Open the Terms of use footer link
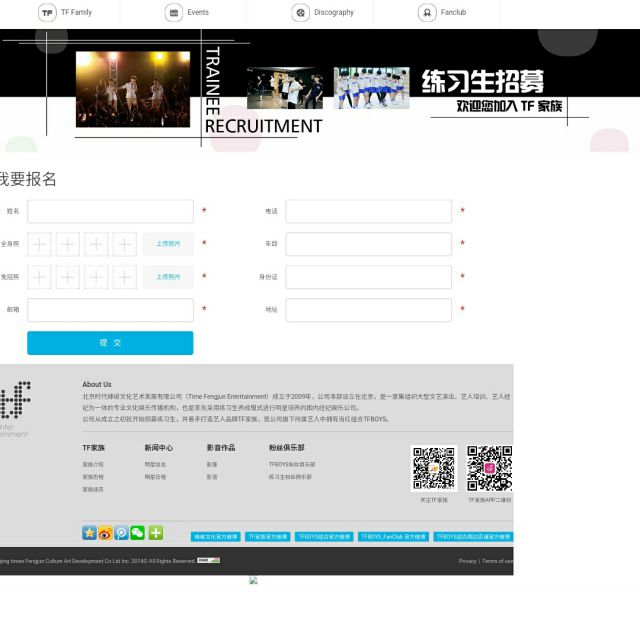 click(x=498, y=561)
